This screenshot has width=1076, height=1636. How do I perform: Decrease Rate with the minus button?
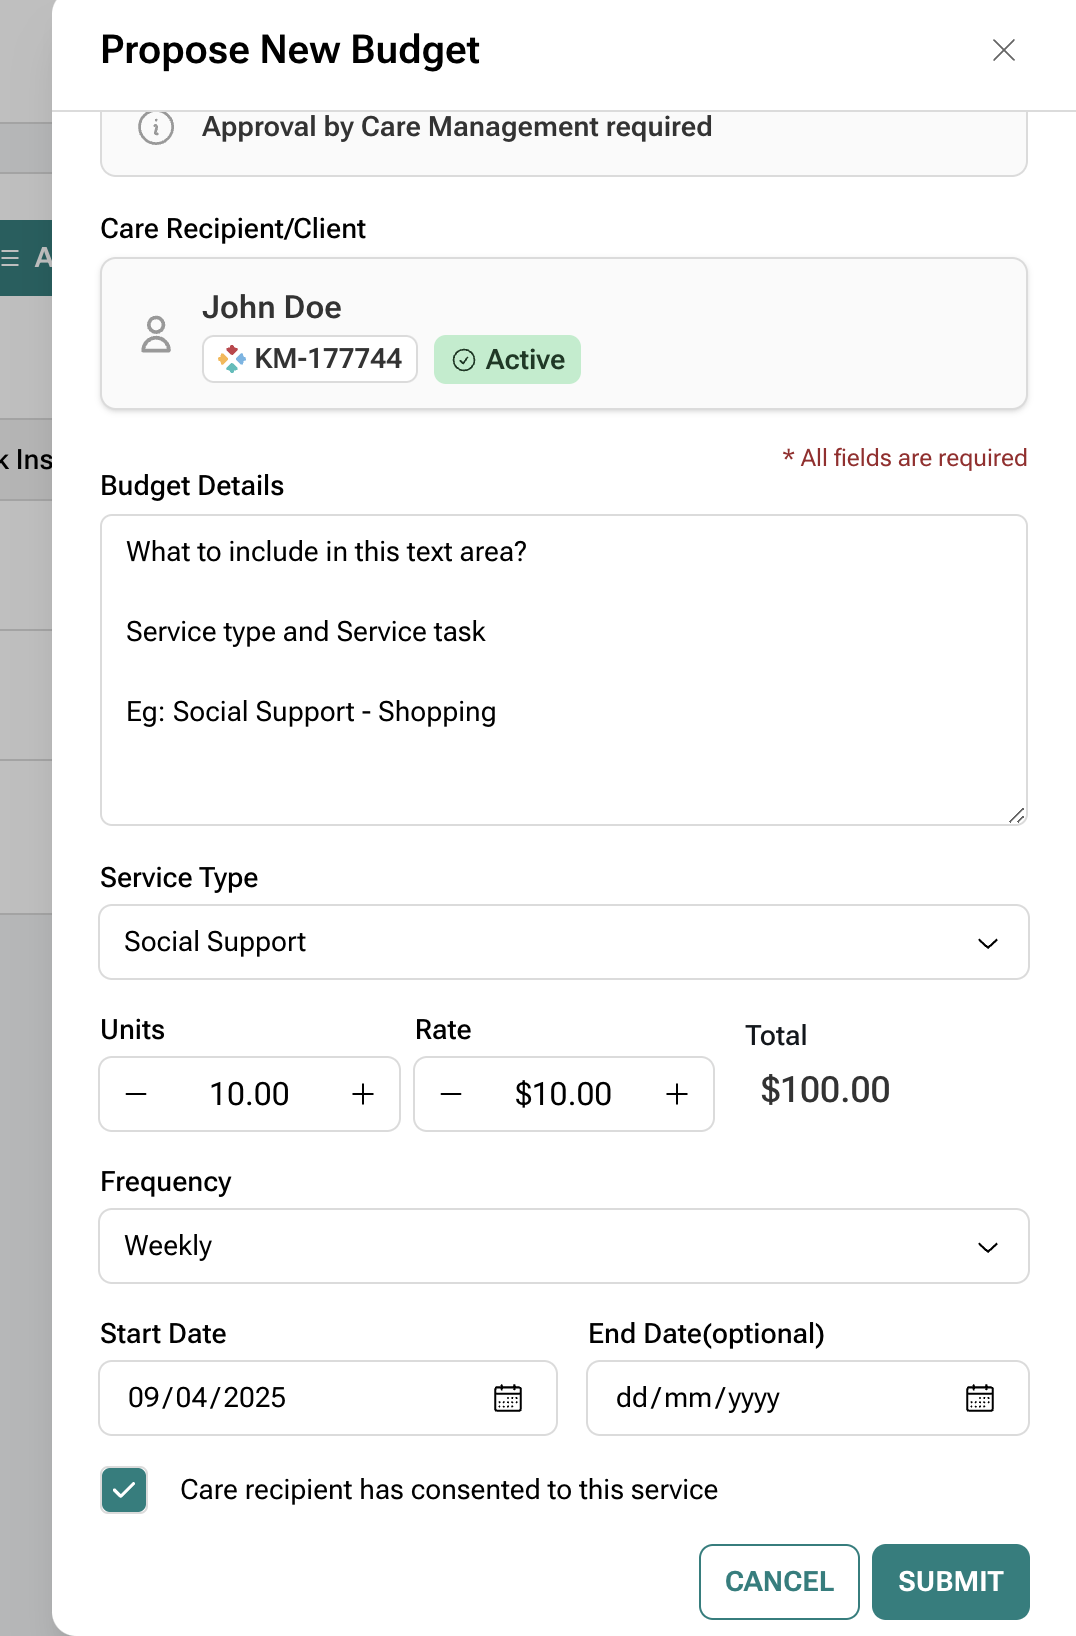[x=451, y=1094]
